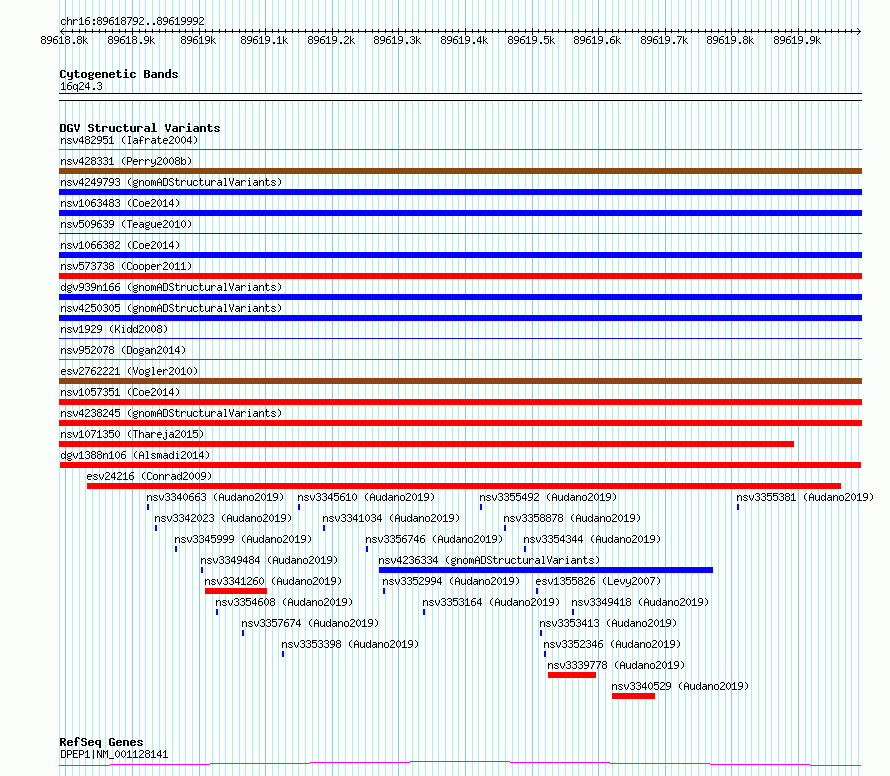This screenshot has width=890, height=776.
Task: Open variant nsv3352346 (Audano2019)
Action: [612, 644]
